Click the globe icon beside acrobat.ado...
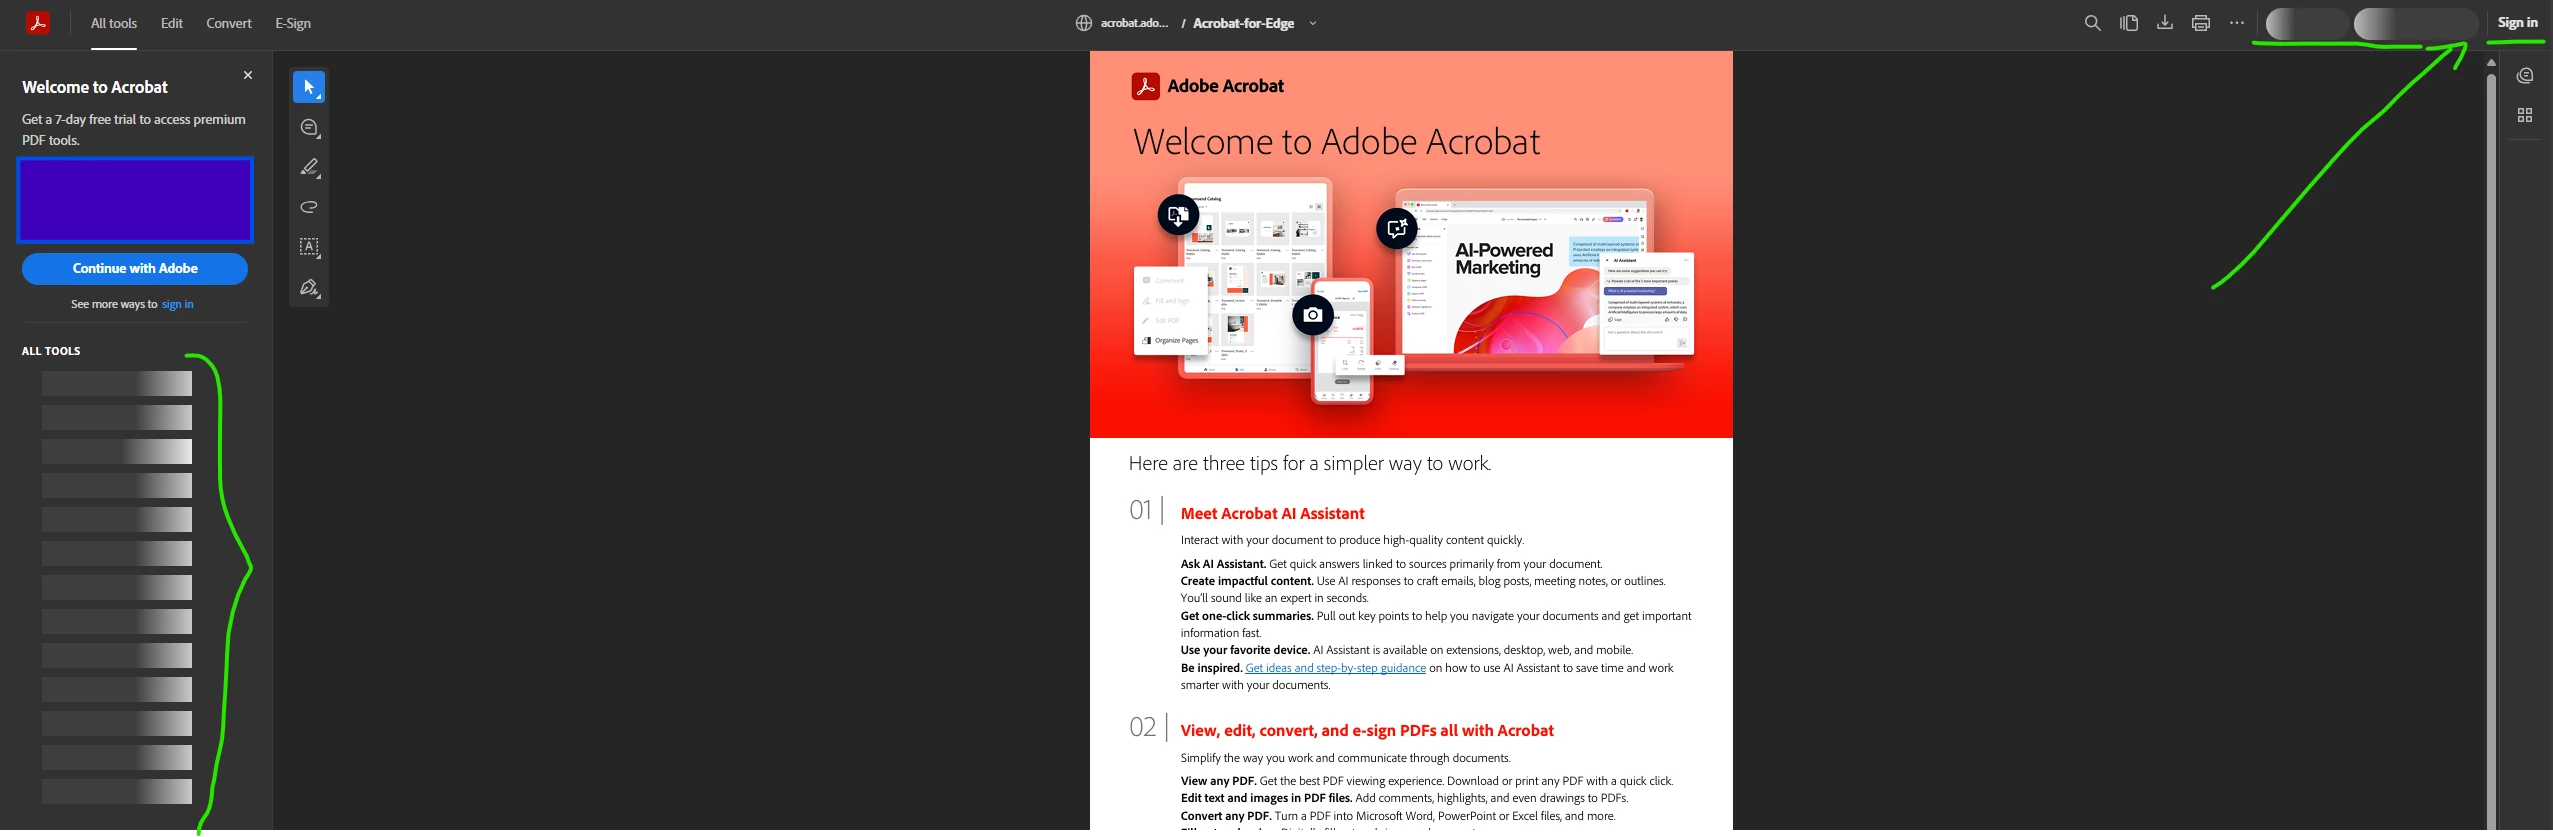2553x837 pixels. 1084,23
